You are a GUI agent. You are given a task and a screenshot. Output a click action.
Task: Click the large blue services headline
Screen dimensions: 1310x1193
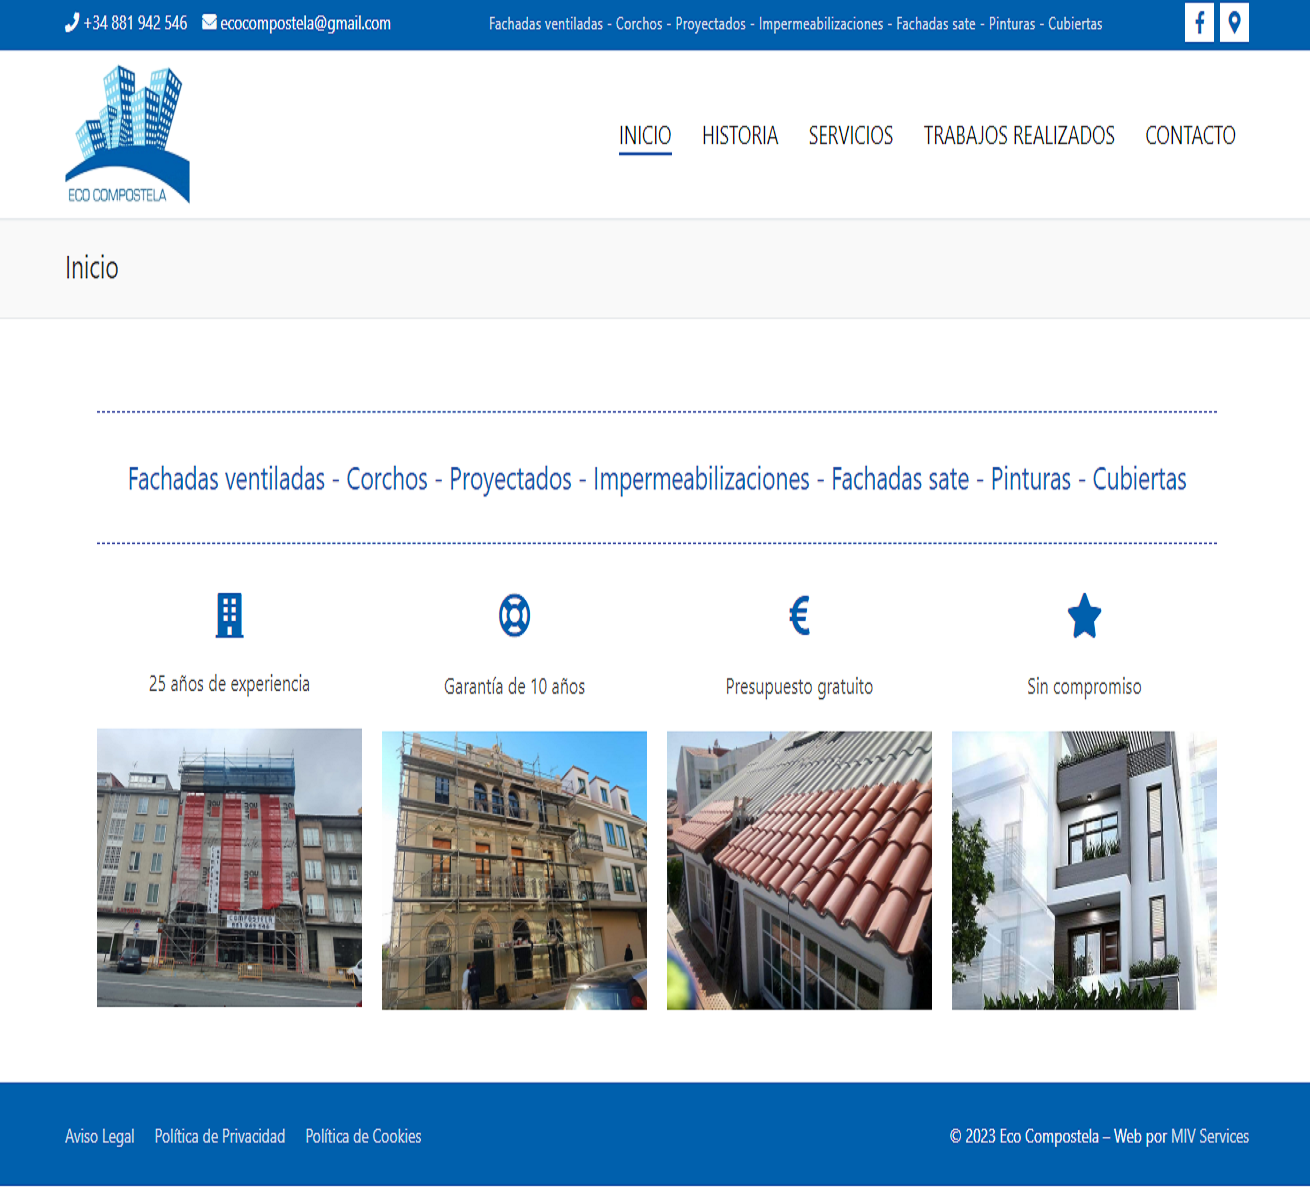657,479
